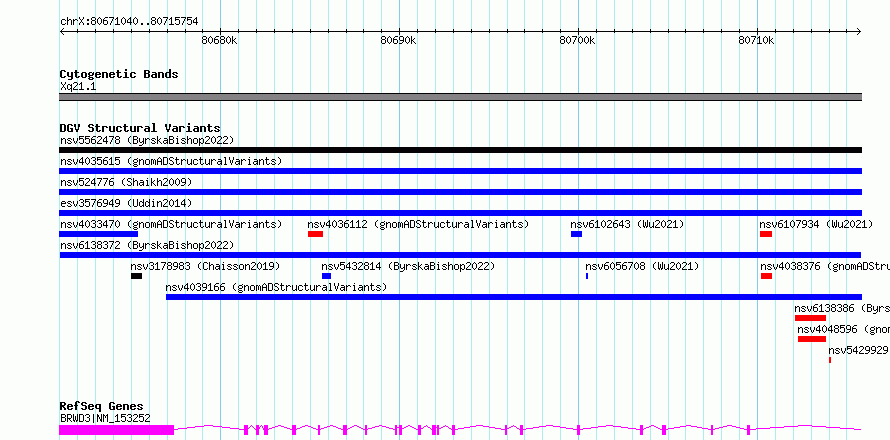Click the Xq21.1 band label
Viewport: 890px width, 440px height.
[78, 86]
